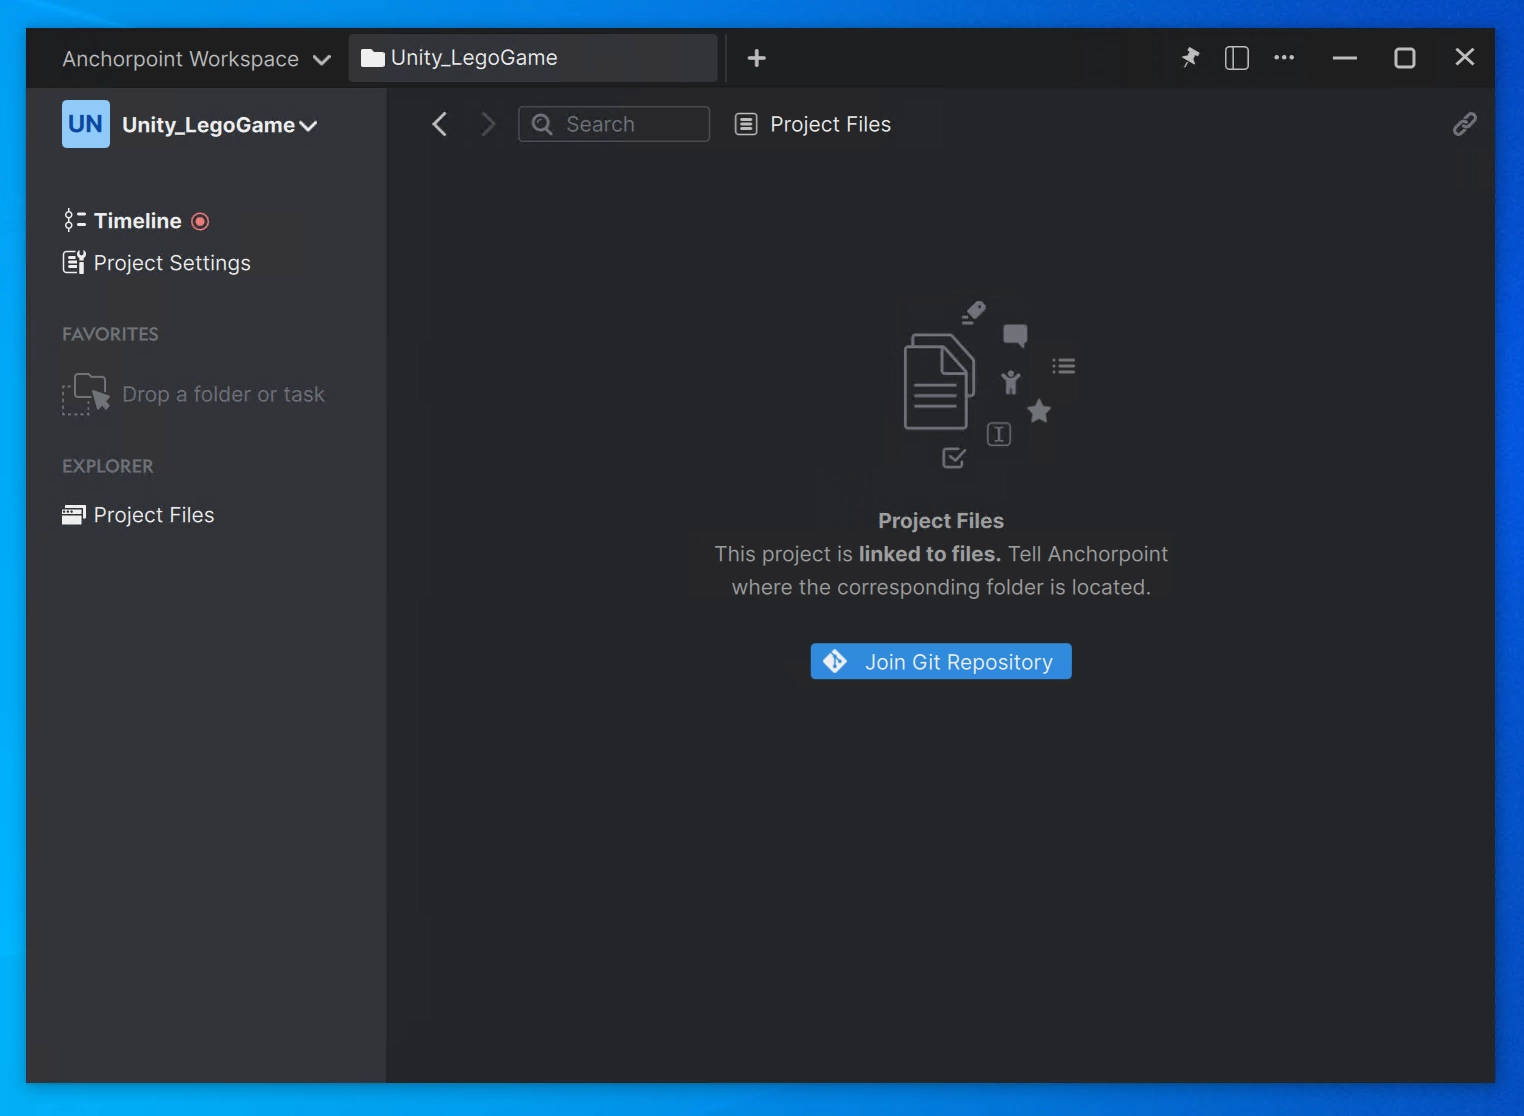Screen dimensions: 1524x1116
Task: Click the back navigation arrow
Action: [x=439, y=123]
